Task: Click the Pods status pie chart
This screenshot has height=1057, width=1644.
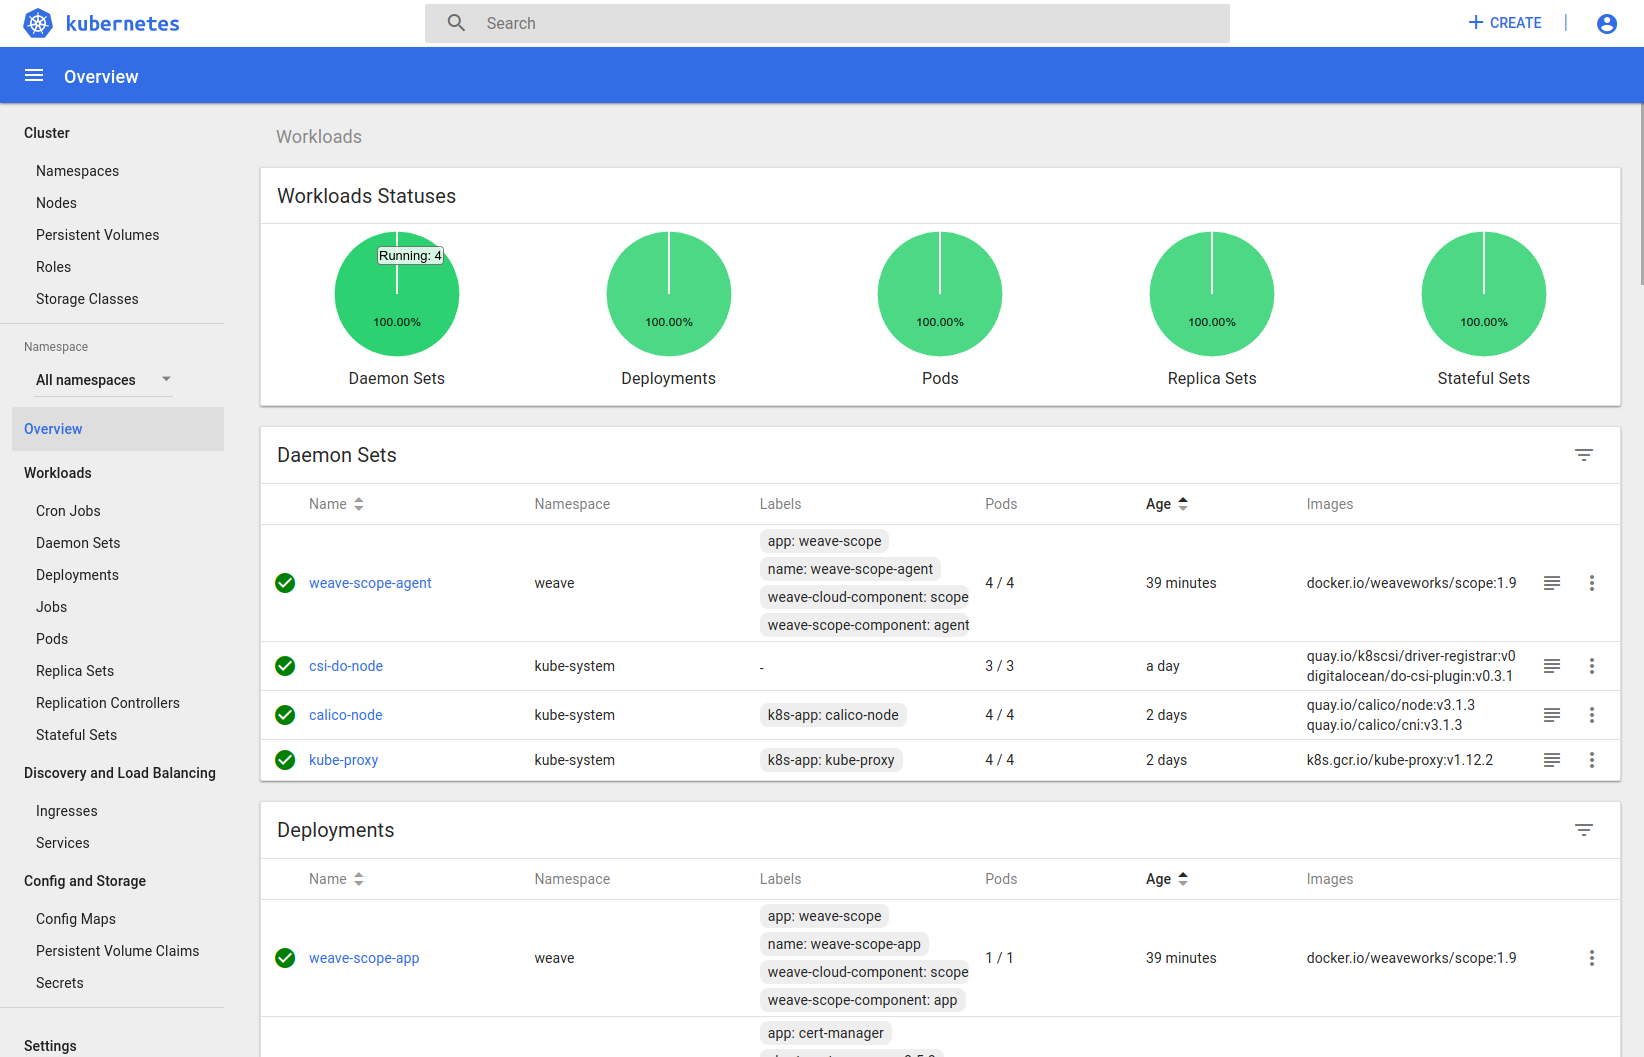Action: [x=940, y=294]
